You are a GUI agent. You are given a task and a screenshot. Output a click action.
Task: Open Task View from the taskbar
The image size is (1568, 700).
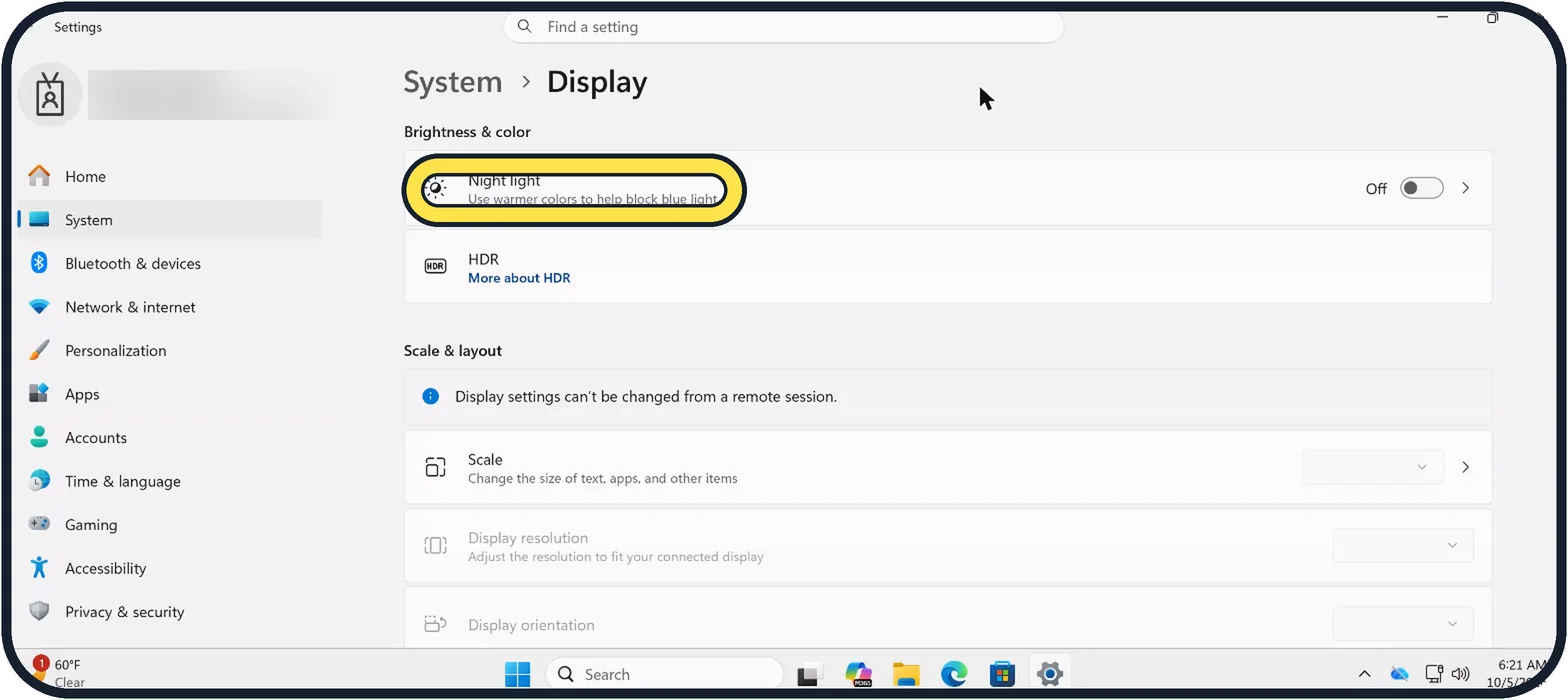(x=809, y=675)
